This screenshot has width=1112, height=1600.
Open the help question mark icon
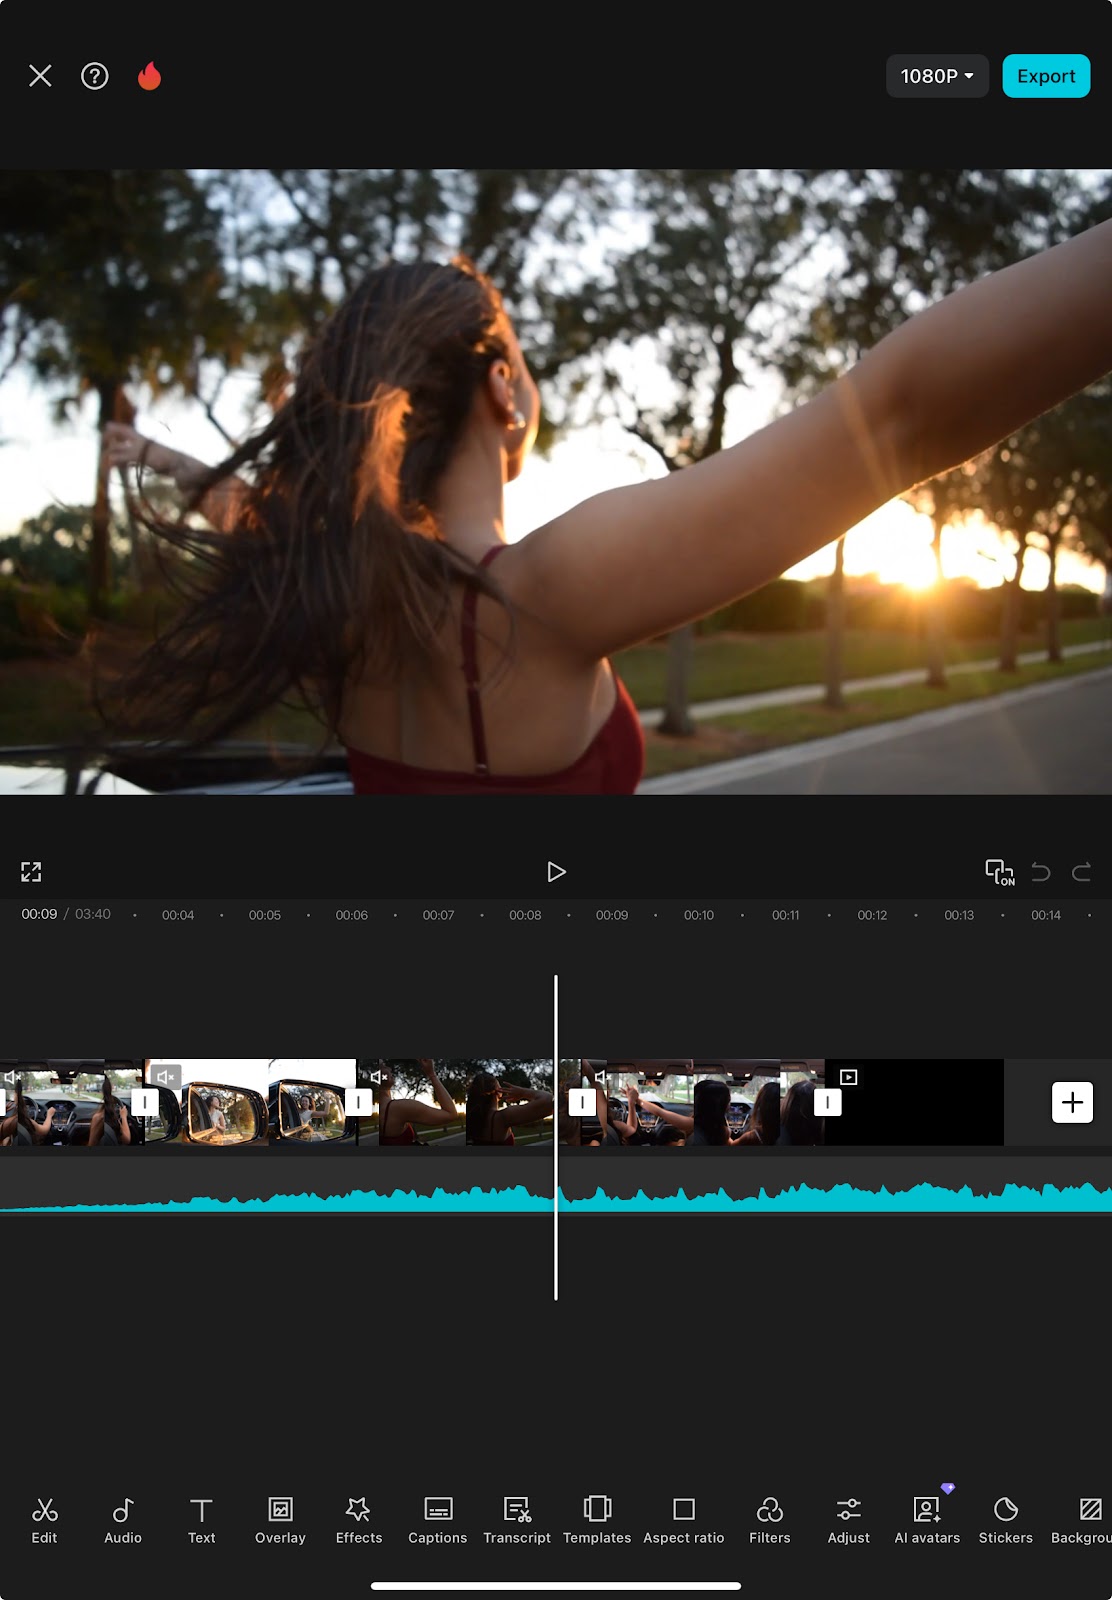click(95, 76)
